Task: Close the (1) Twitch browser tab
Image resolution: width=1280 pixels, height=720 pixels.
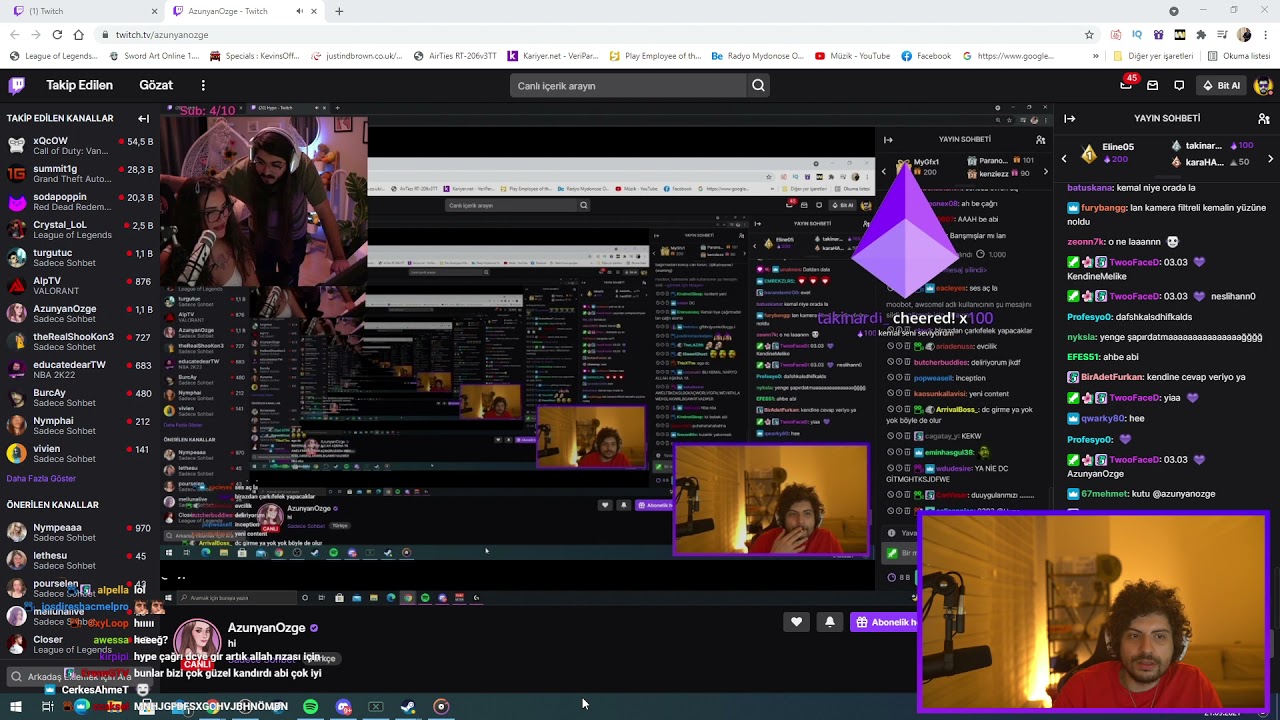Action: [154, 11]
